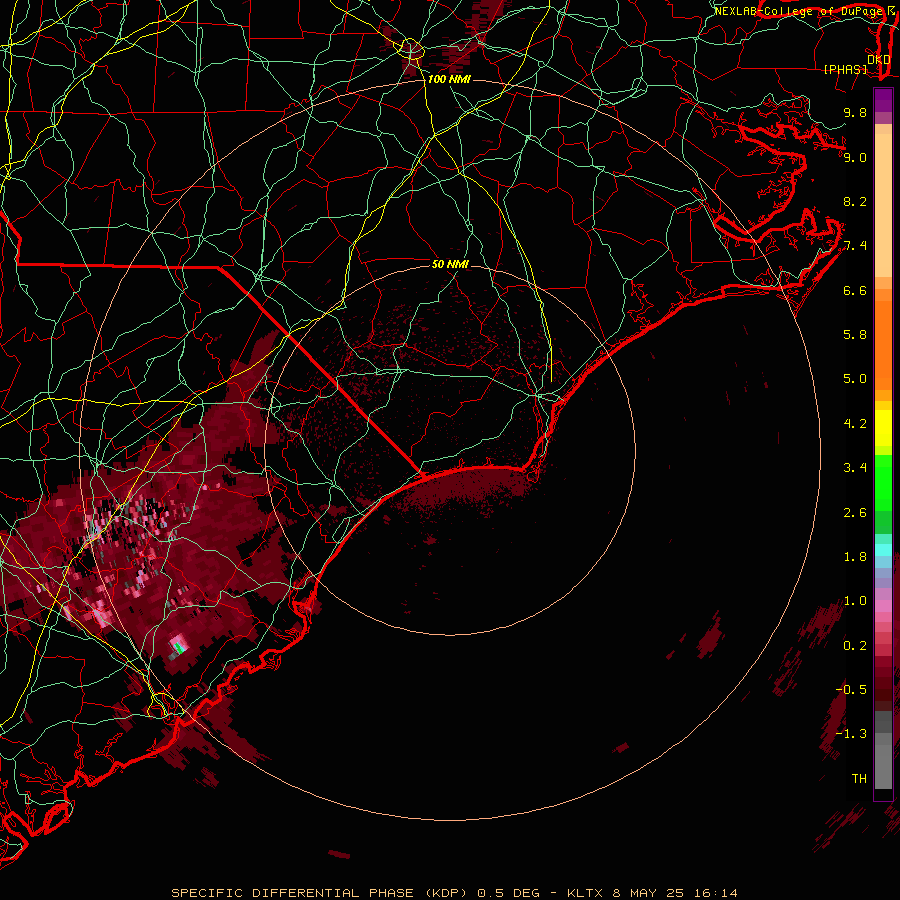Click the green high-KDP core in the storm
This screenshot has height=900, width=900.
click(x=179, y=648)
